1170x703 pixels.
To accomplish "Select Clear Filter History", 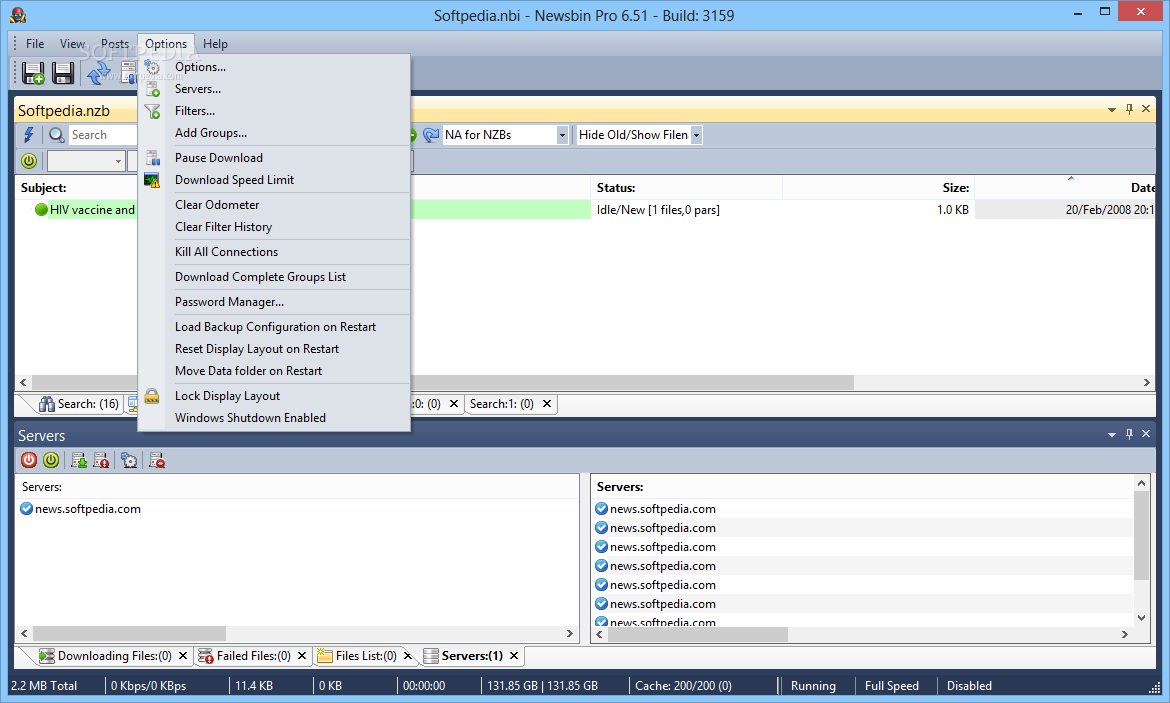I will (274, 227).
